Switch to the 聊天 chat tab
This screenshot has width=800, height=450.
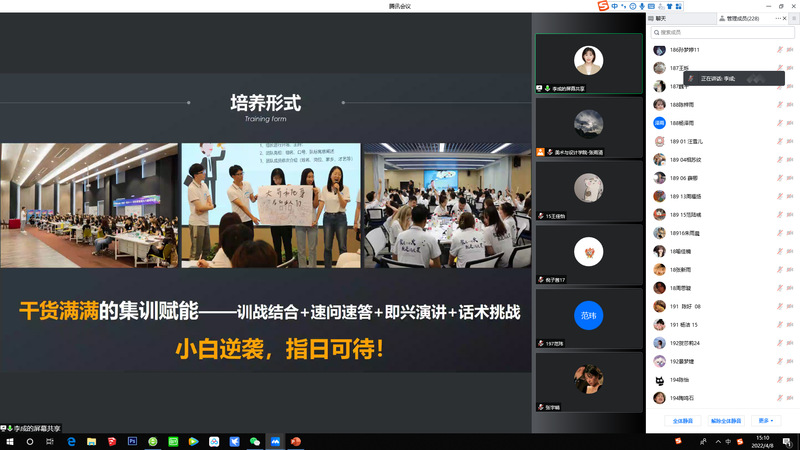[x=660, y=18]
